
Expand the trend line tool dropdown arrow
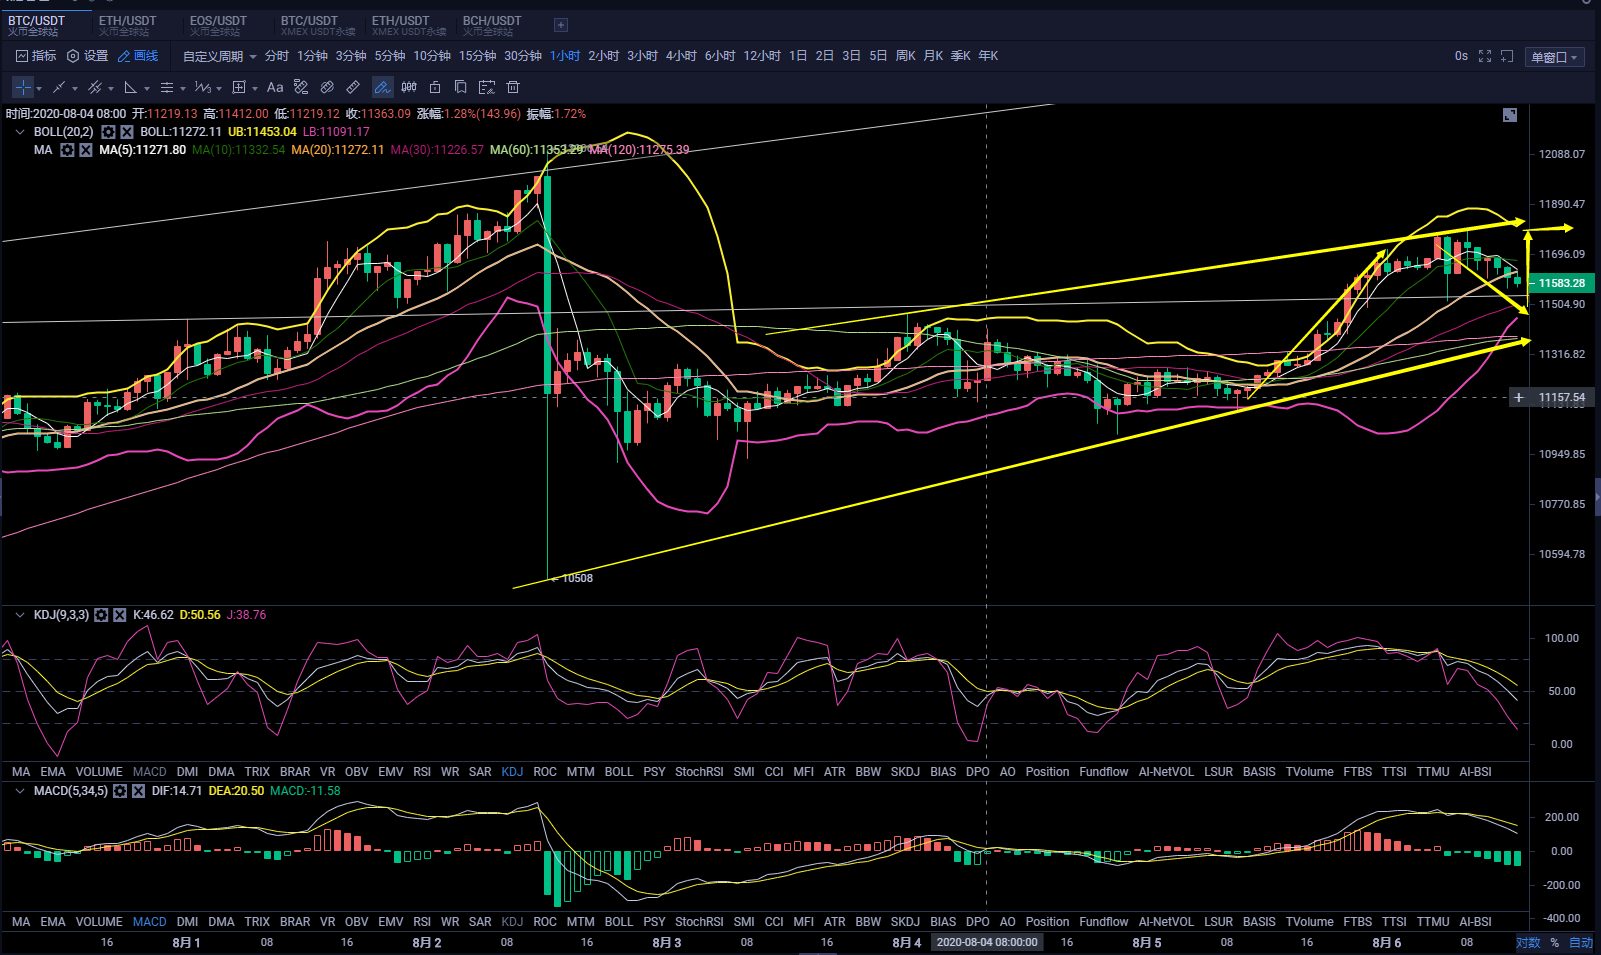tap(75, 89)
